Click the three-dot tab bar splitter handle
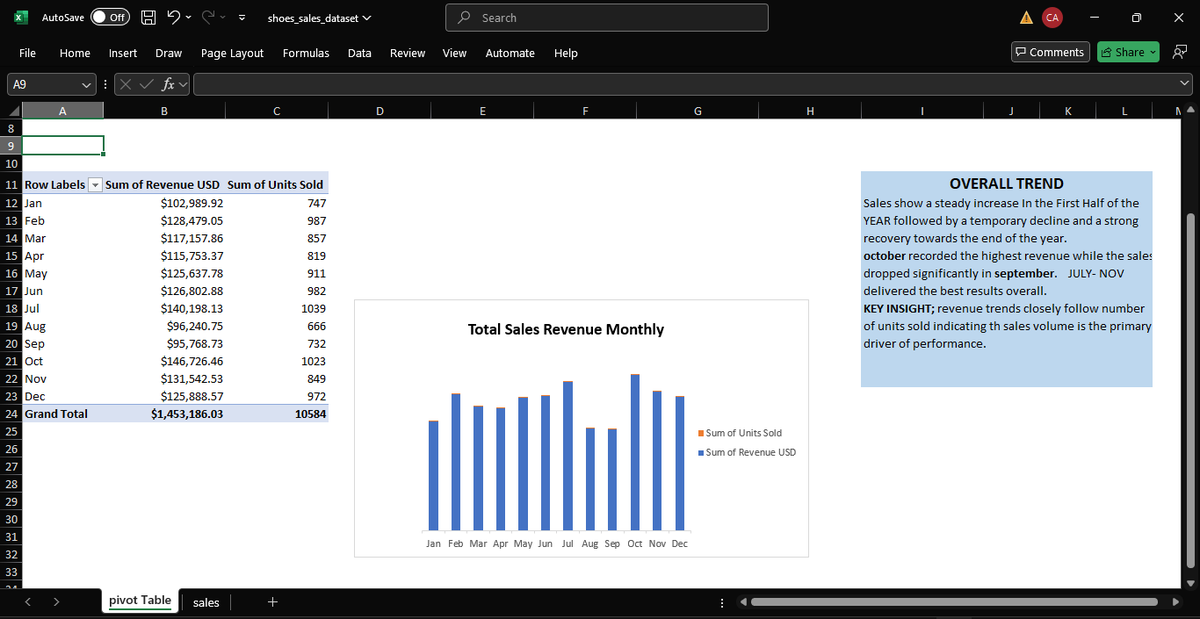This screenshot has width=1200, height=619. [722, 602]
